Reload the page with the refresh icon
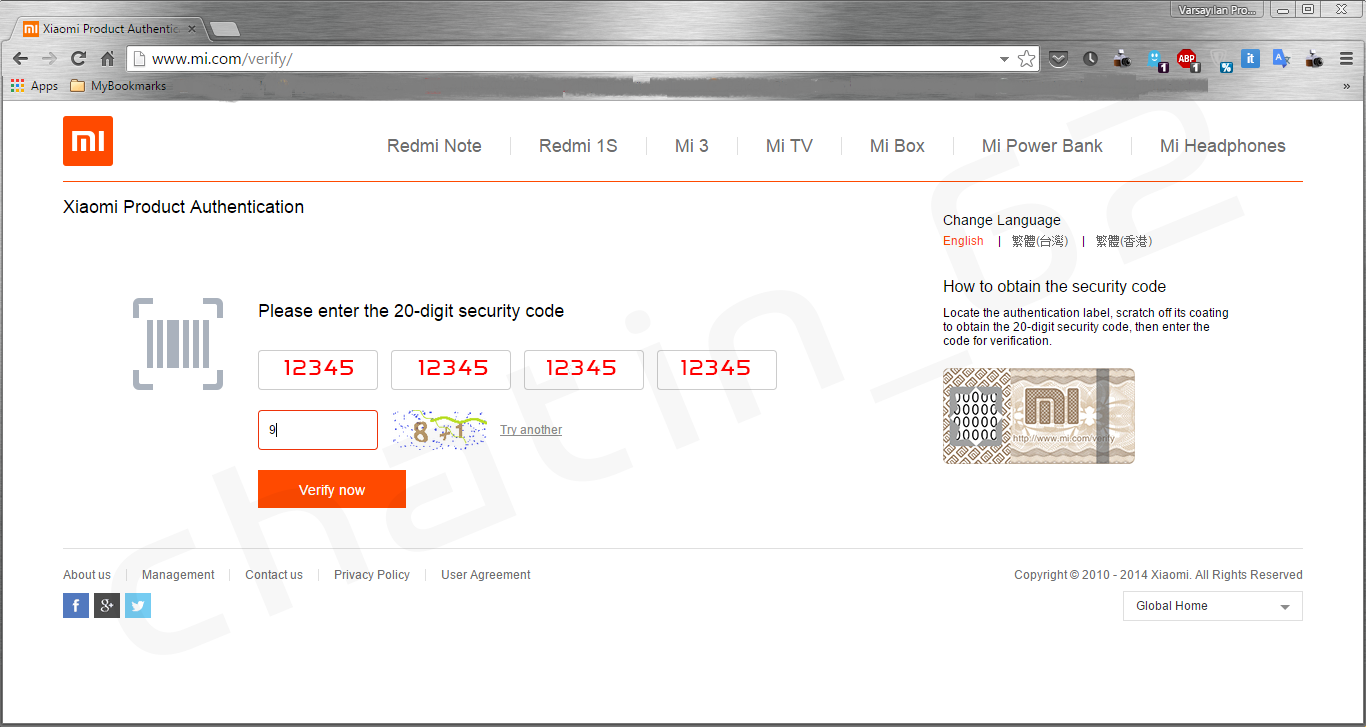1366x727 pixels. click(78, 59)
